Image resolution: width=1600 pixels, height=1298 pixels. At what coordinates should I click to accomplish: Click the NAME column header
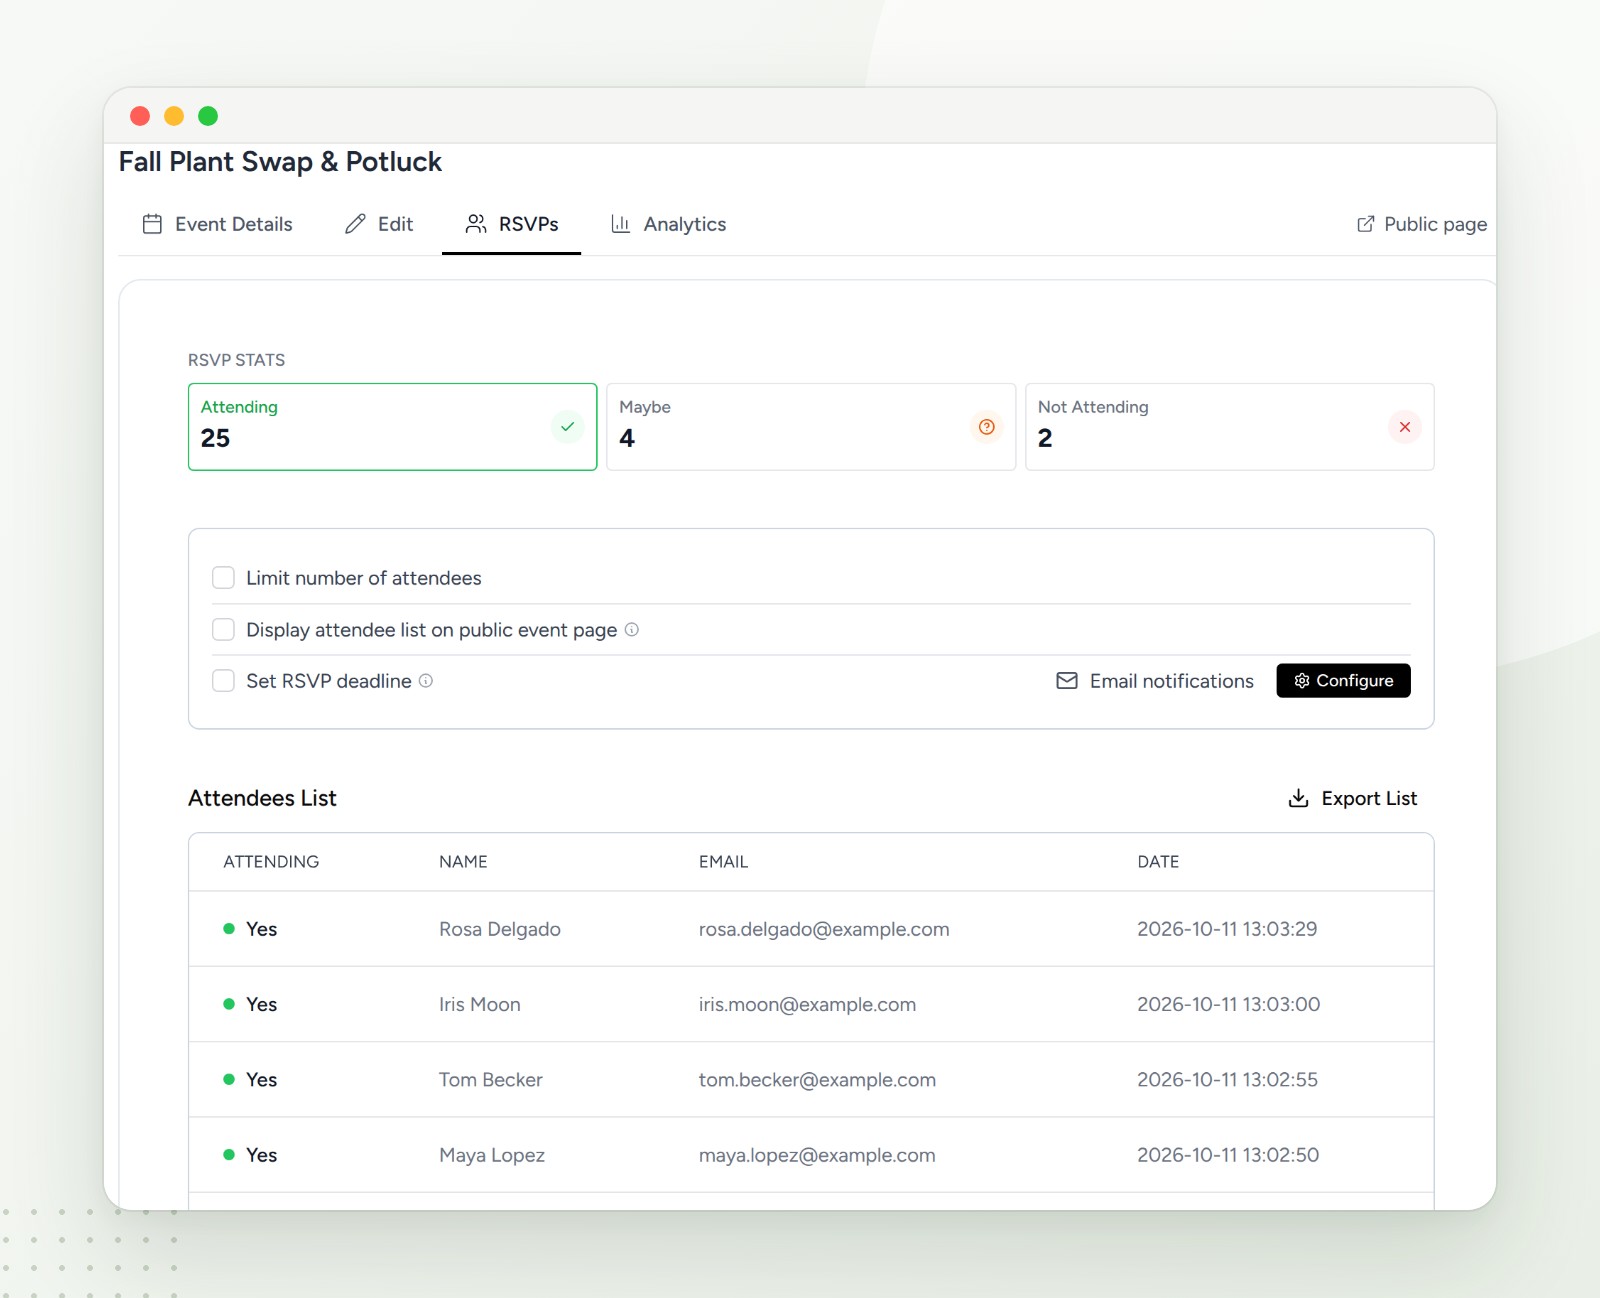pyautogui.click(x=463, y=862)
